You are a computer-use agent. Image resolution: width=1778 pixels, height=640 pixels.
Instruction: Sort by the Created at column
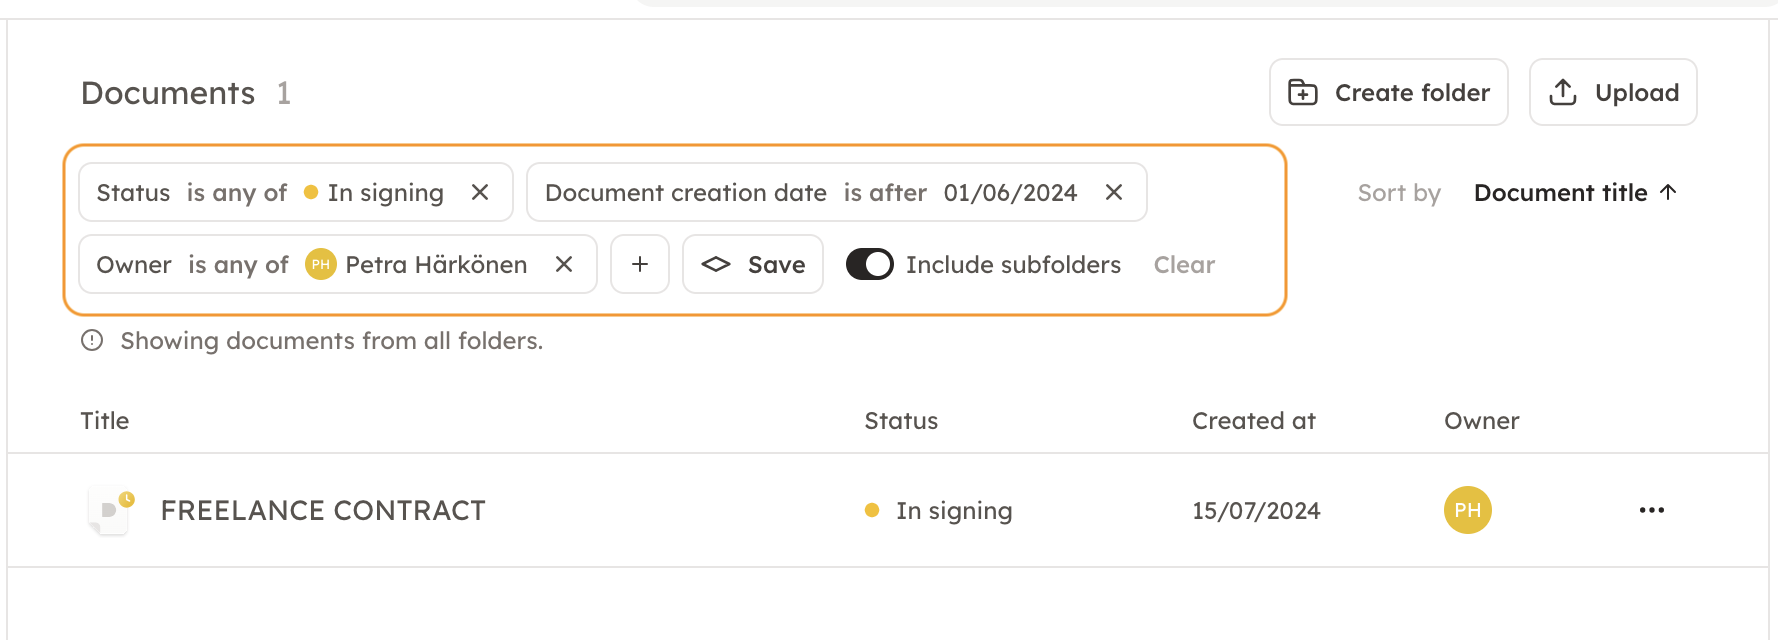pyautogui.click(x=1253, y=421)
